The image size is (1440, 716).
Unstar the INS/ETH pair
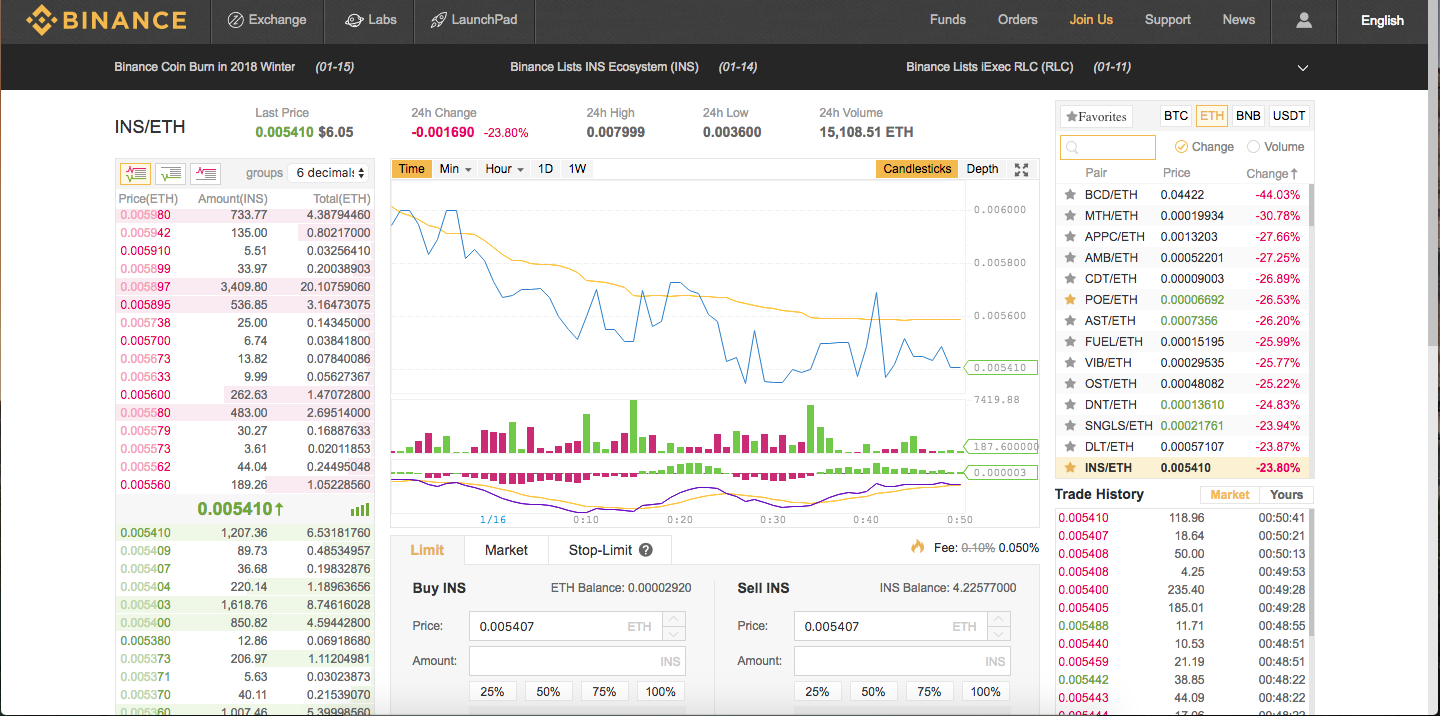click(1070, 468)
